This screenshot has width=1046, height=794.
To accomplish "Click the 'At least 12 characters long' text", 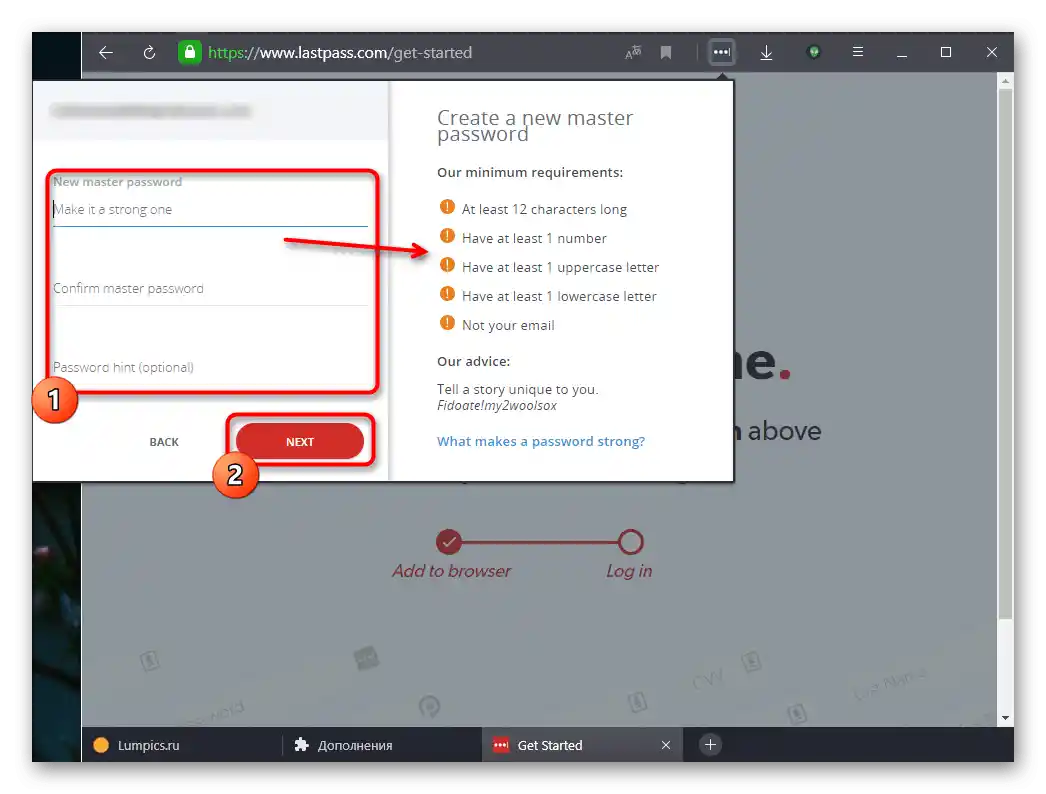I will point(544,210).
